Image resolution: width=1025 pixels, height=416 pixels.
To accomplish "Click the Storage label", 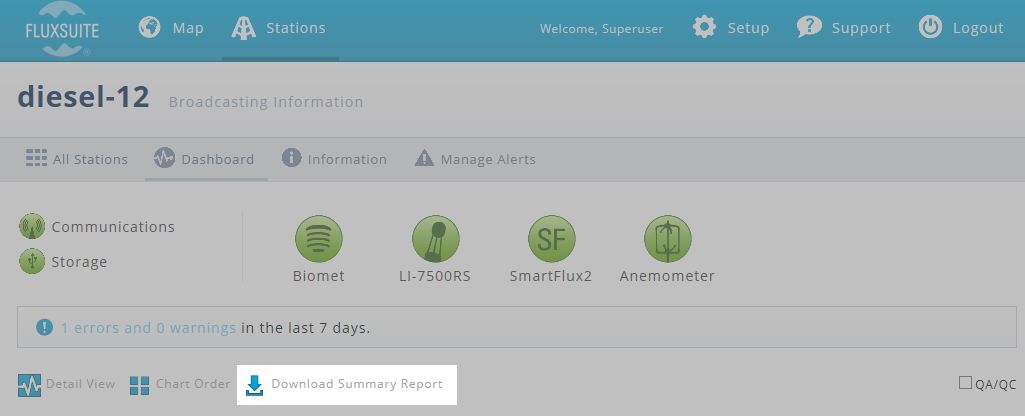I will coord(79,262).
